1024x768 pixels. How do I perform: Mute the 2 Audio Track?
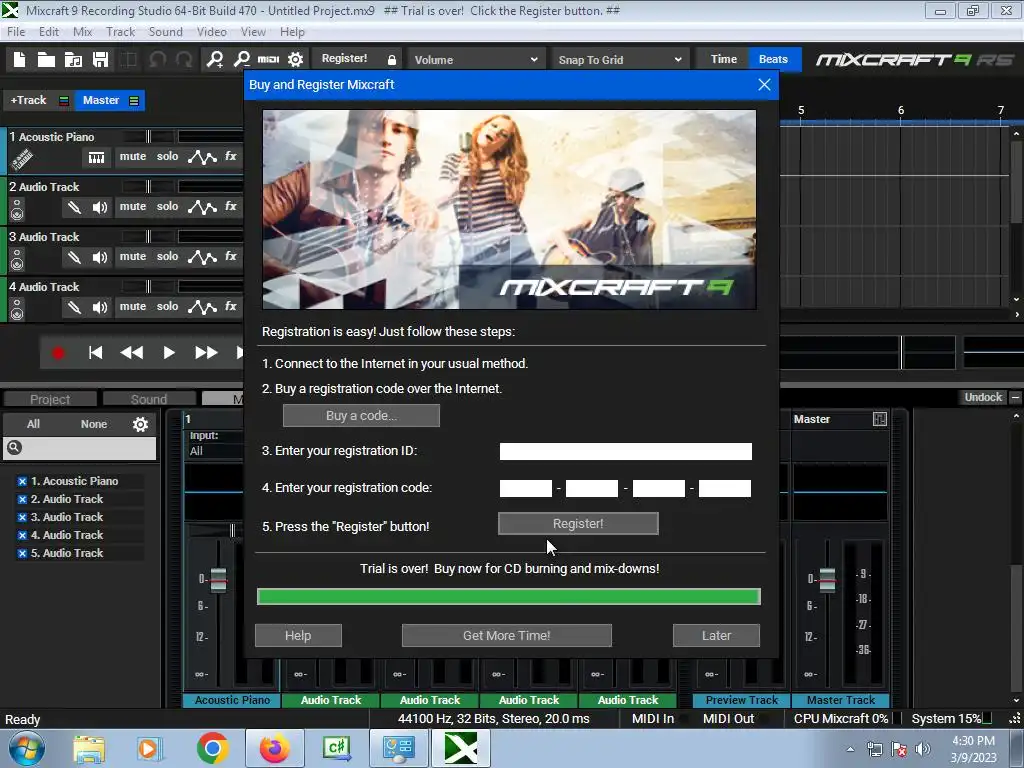pyautogui.click(x=133, y=206)
